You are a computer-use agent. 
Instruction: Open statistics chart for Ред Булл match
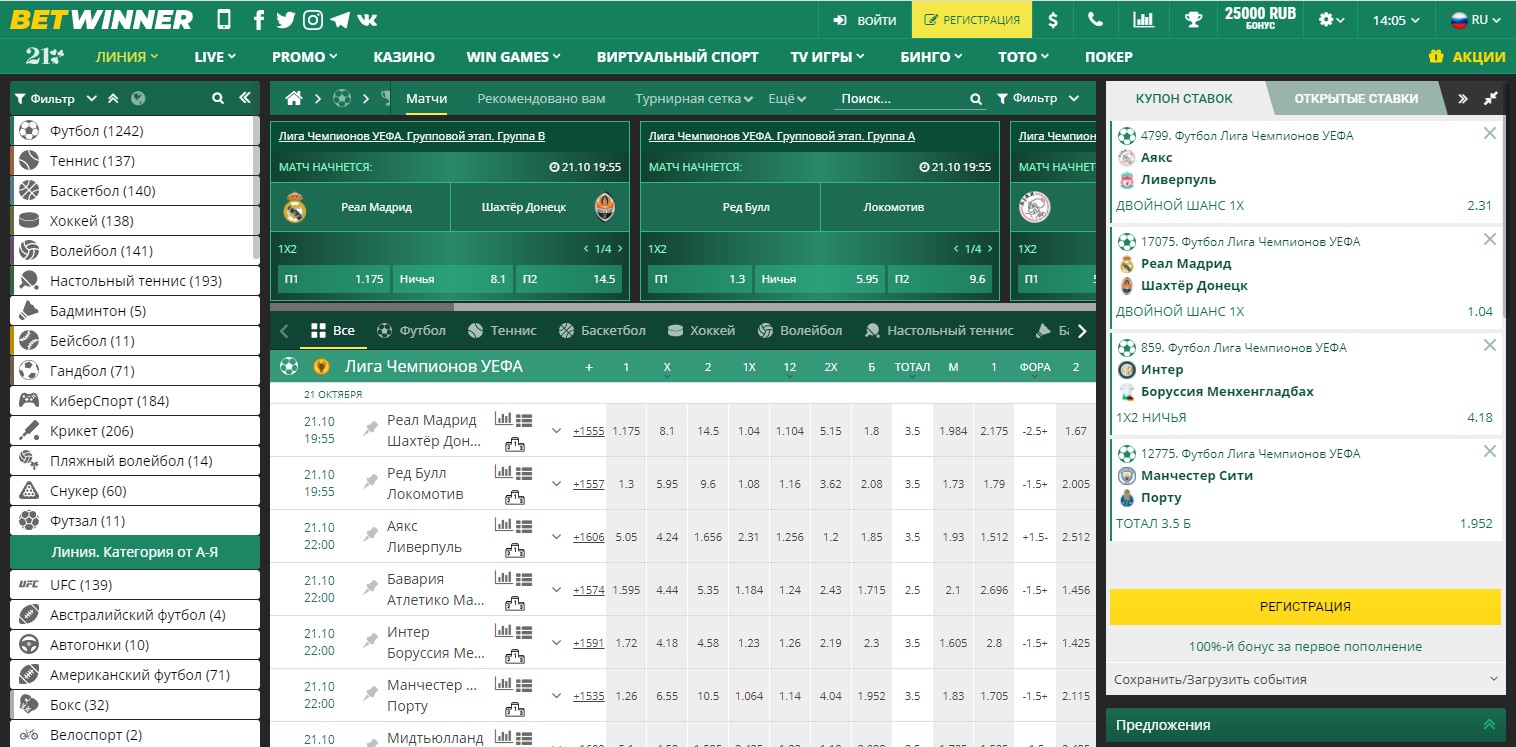(x=503, y=472)
